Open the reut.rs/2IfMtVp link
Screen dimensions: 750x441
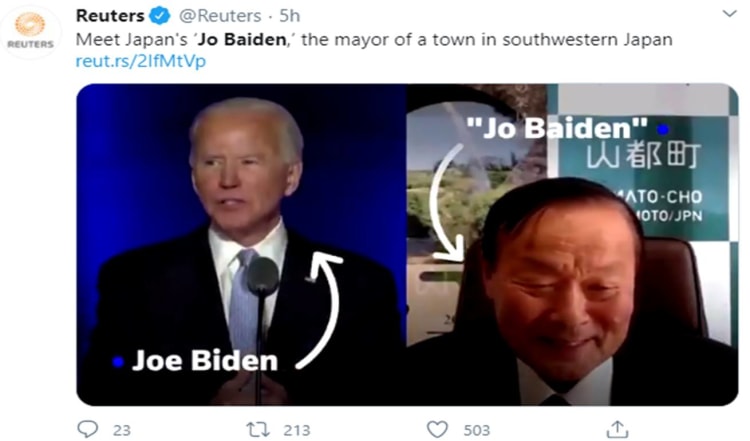[141, 61]
